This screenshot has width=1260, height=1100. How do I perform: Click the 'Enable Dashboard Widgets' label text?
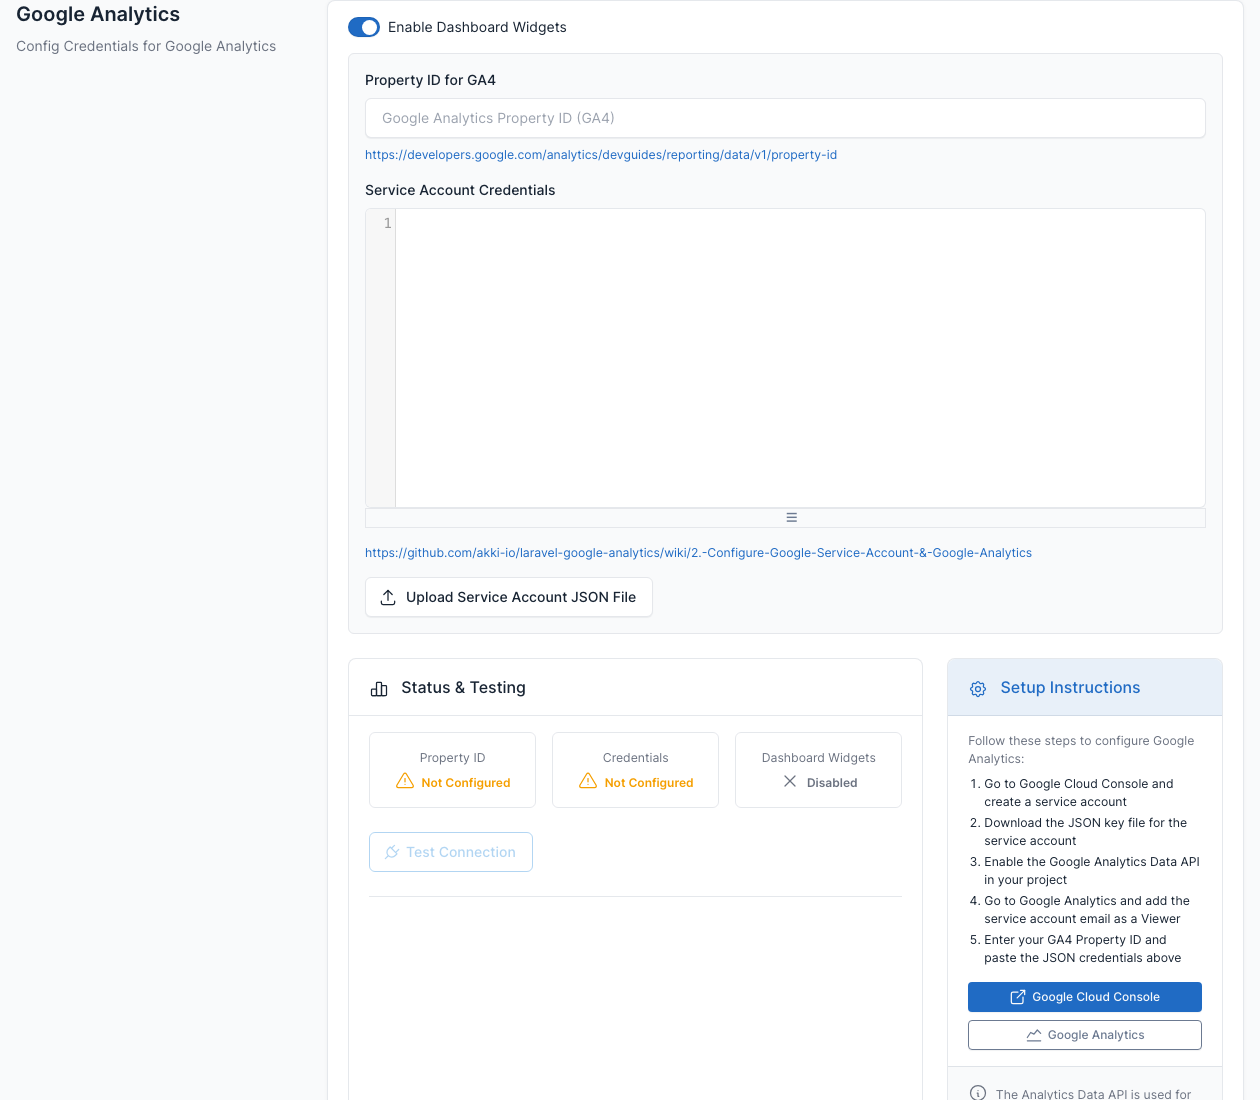(477, 27)
